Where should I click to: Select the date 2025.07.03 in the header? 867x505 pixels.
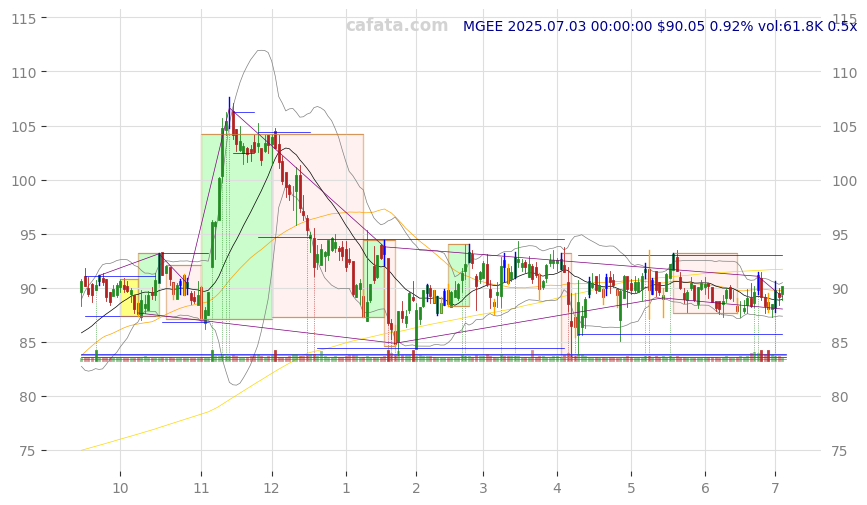tap(546, 26)
